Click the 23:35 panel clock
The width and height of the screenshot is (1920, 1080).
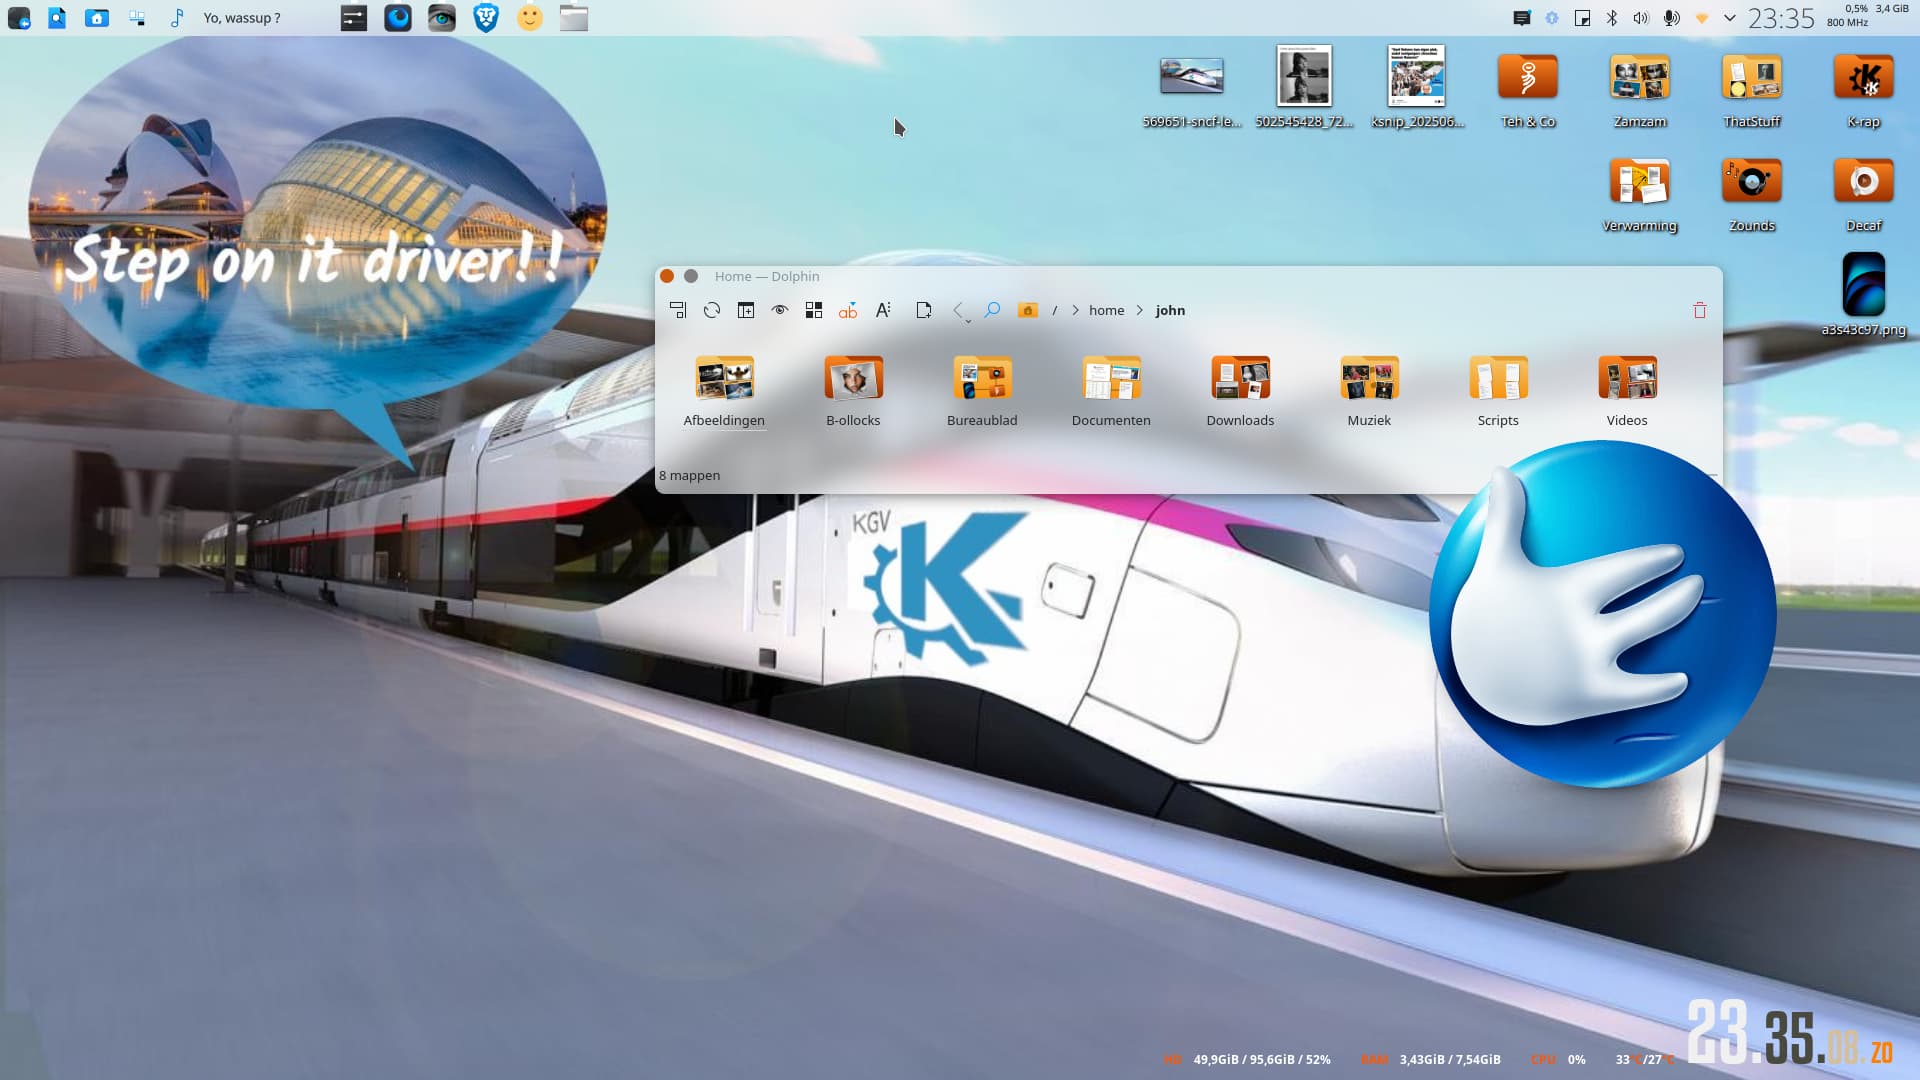click(x=1781, y=18)
